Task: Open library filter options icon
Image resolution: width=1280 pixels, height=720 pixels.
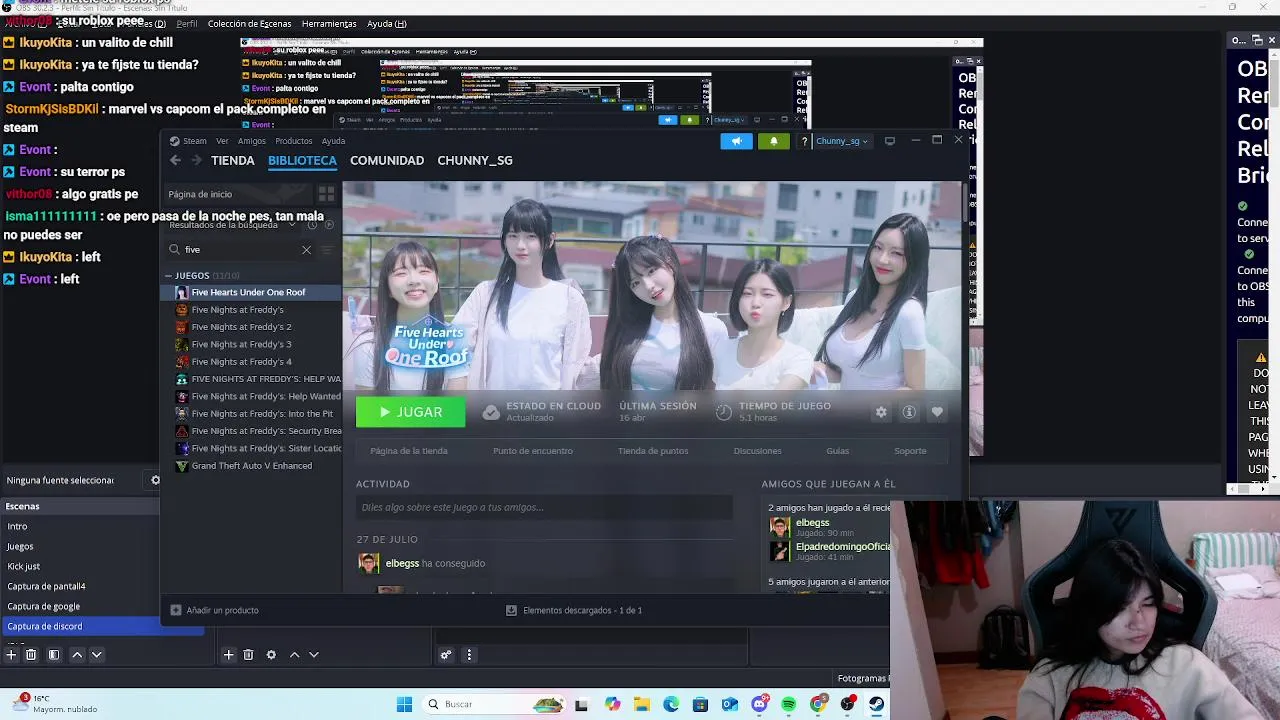Action: [x=326, y=249]
